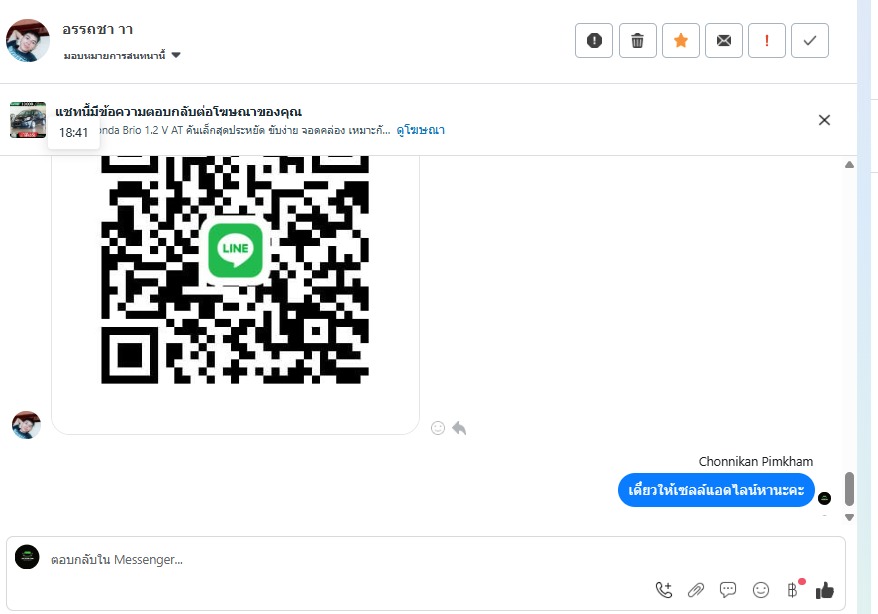Reply to the QR code message with the arrow icon
Viewport: 878px width, 614px height.
[459, 428]
